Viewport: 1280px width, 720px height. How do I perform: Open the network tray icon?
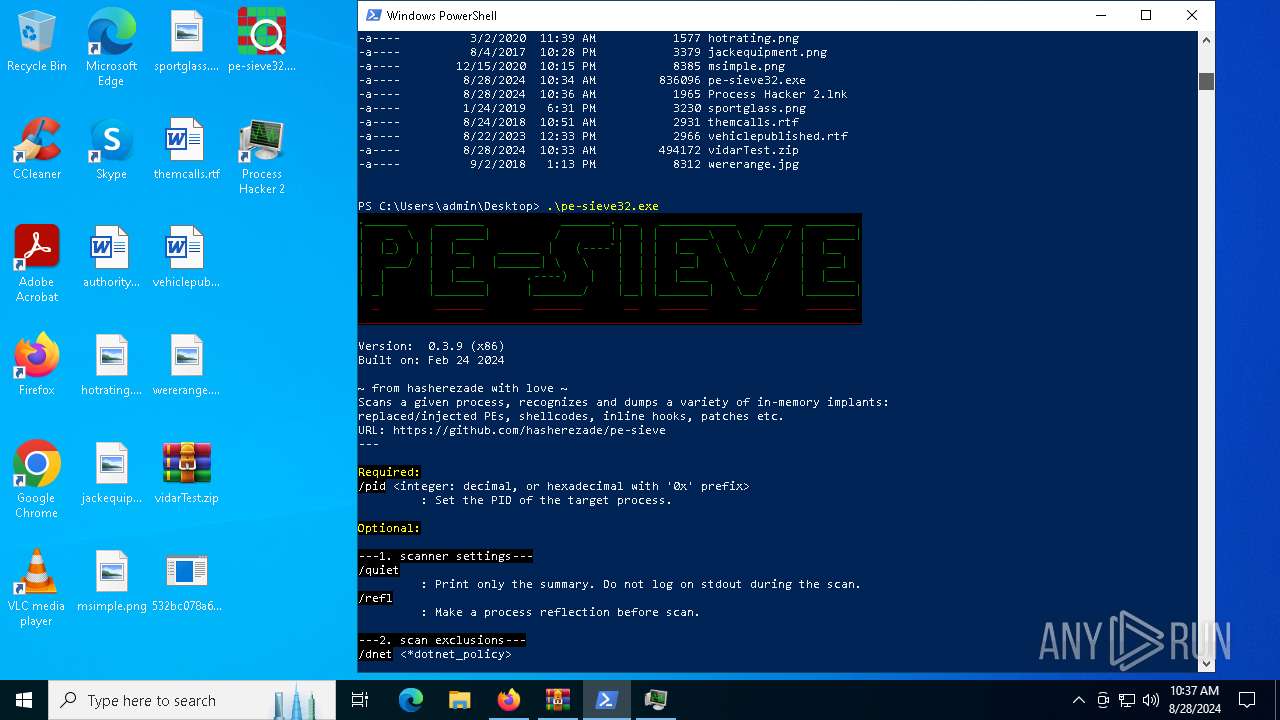(x=1127, y=700)
